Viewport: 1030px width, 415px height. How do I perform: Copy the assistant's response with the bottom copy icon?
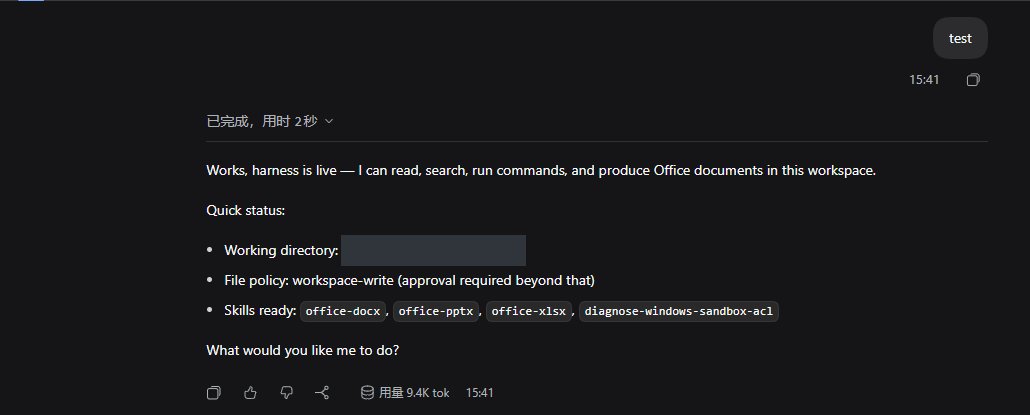(x=213, y=393)
